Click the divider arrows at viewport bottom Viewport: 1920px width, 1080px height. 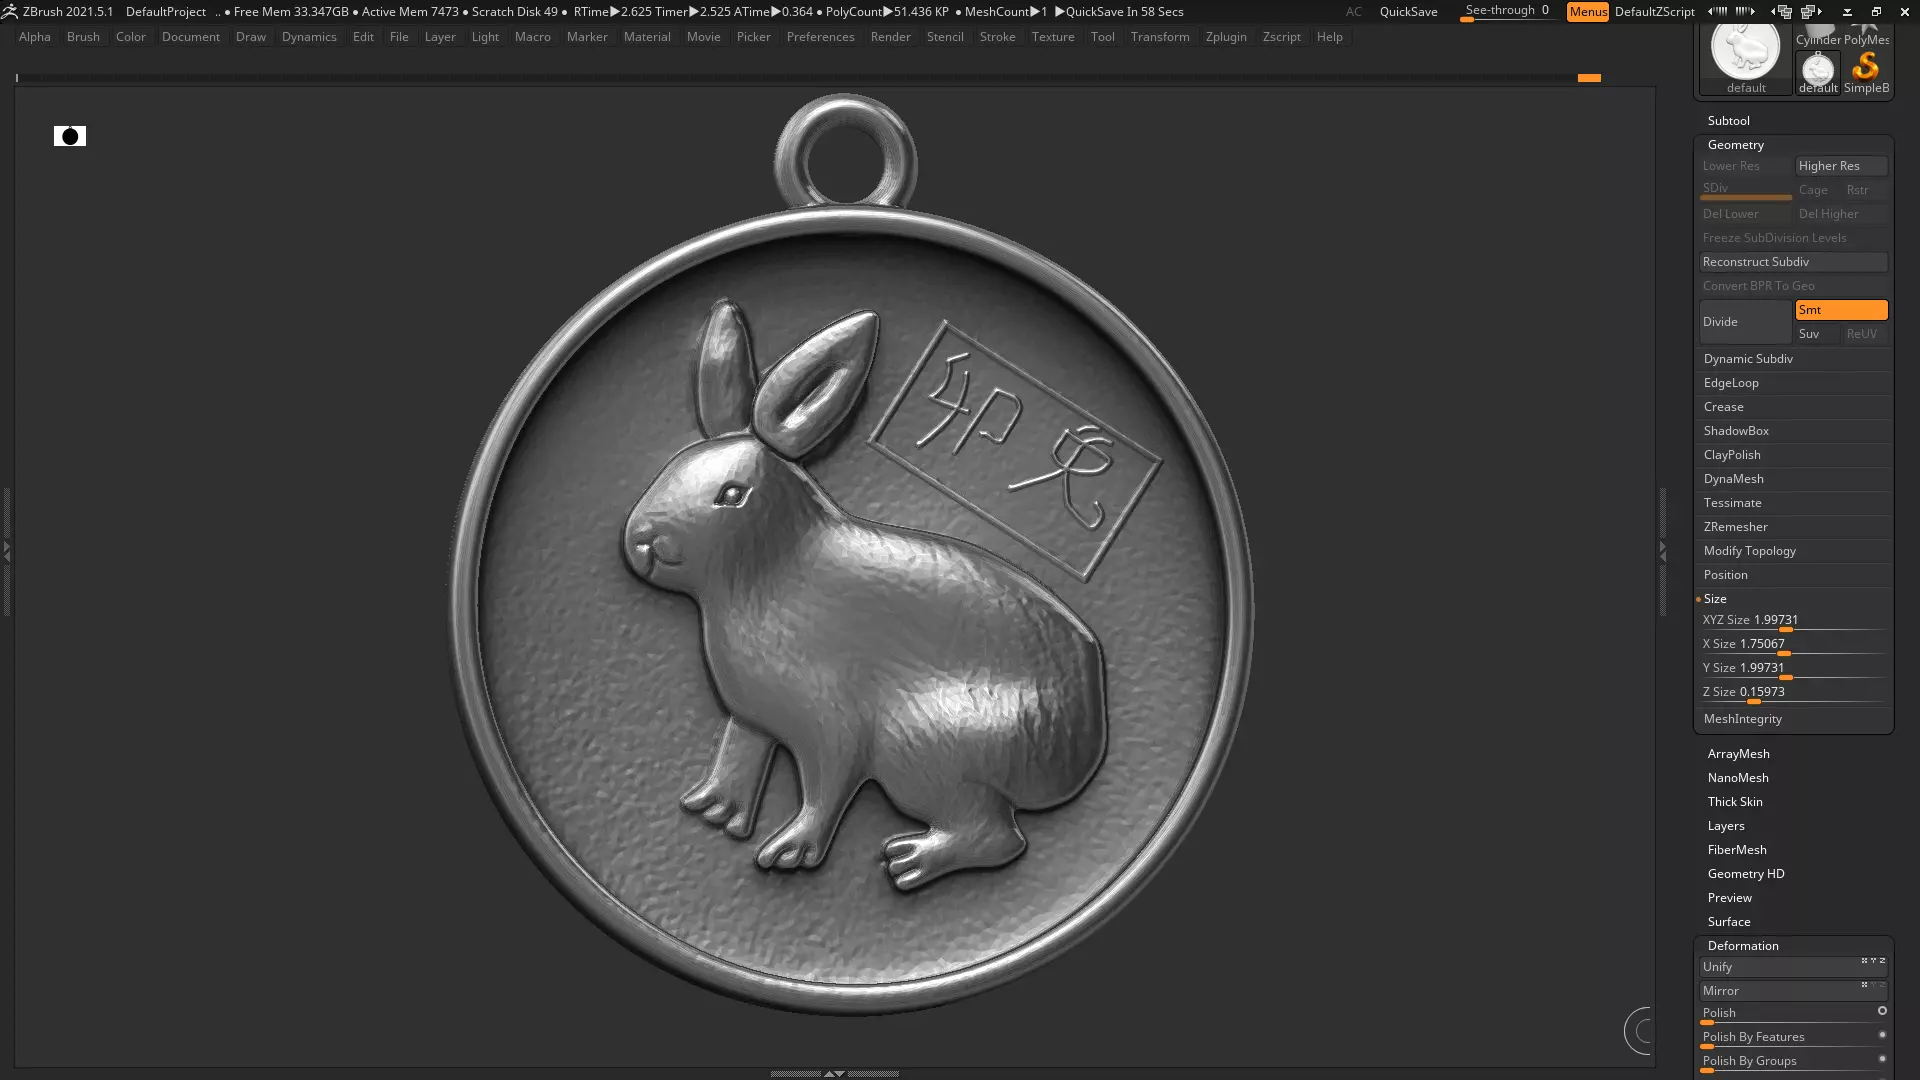(x=833, y=1073)
